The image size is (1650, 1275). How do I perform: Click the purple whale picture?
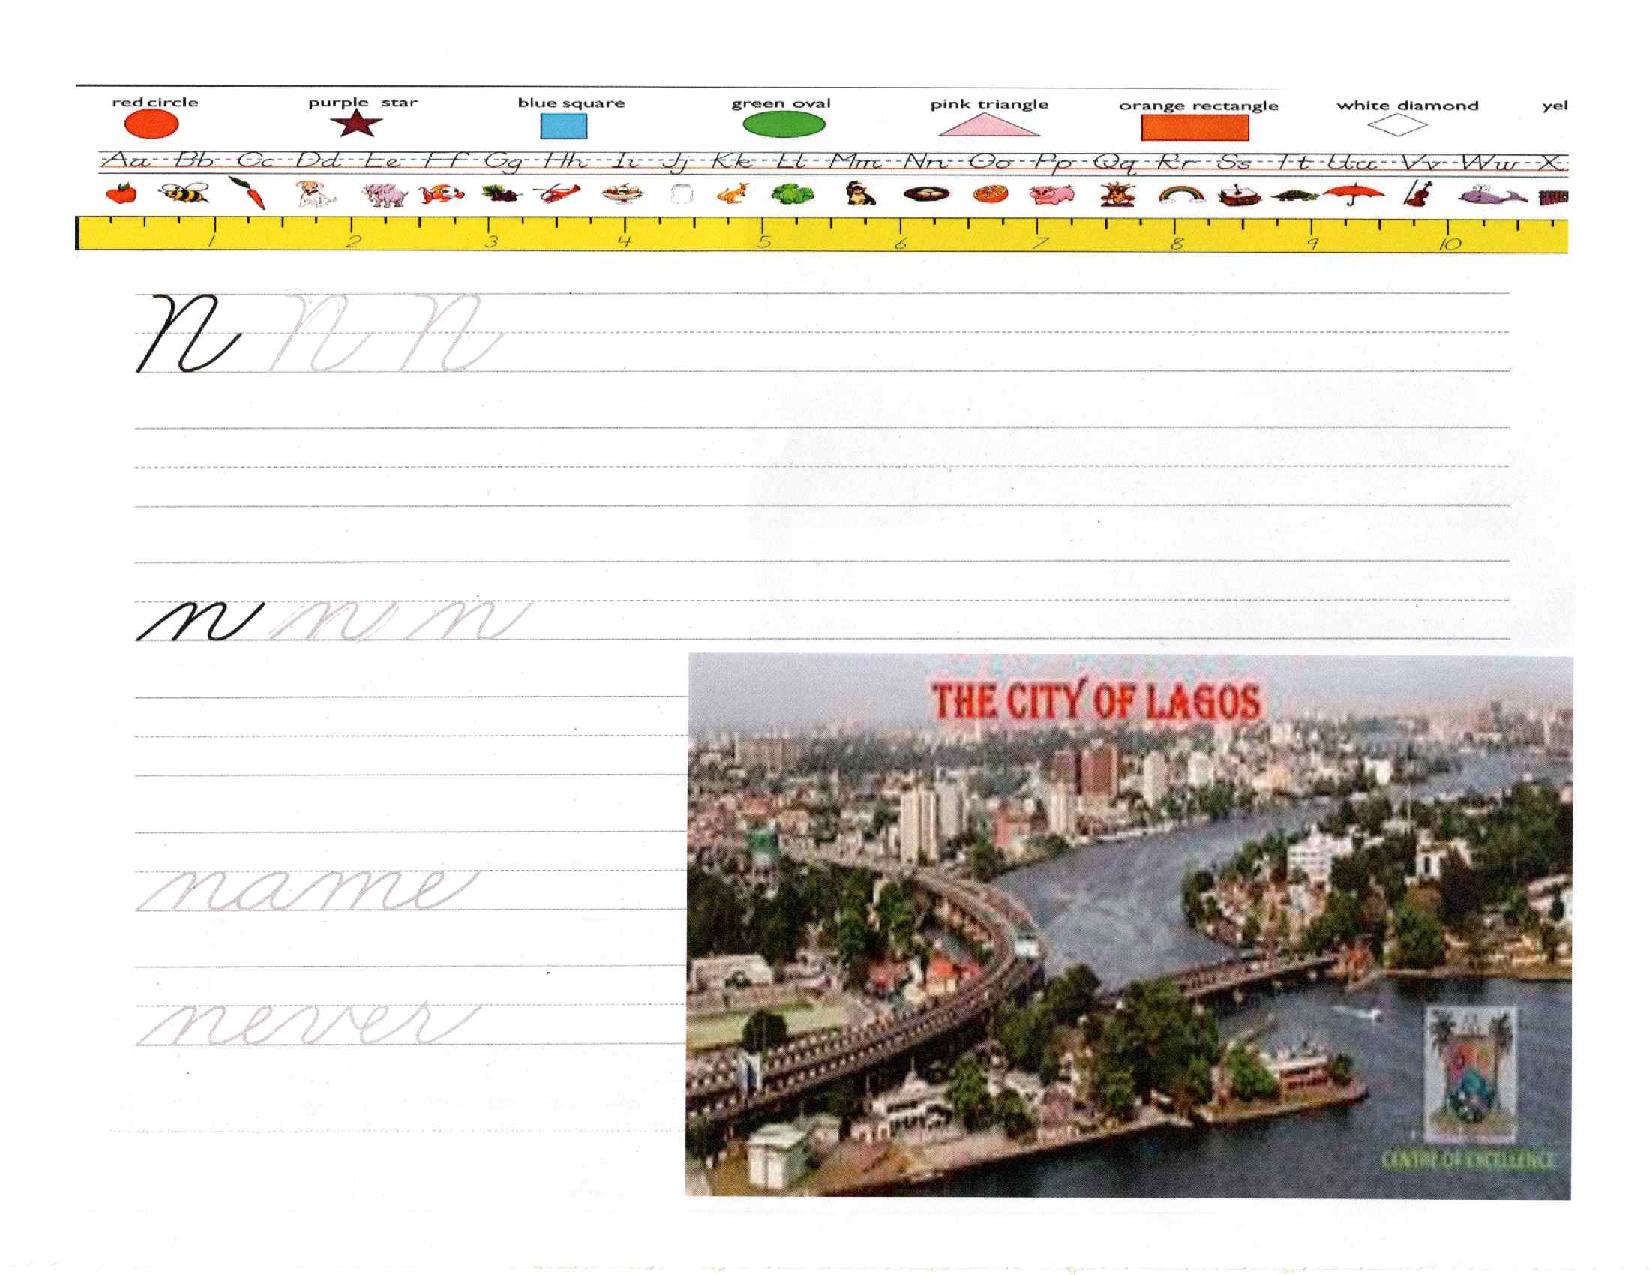[1493, 196]
